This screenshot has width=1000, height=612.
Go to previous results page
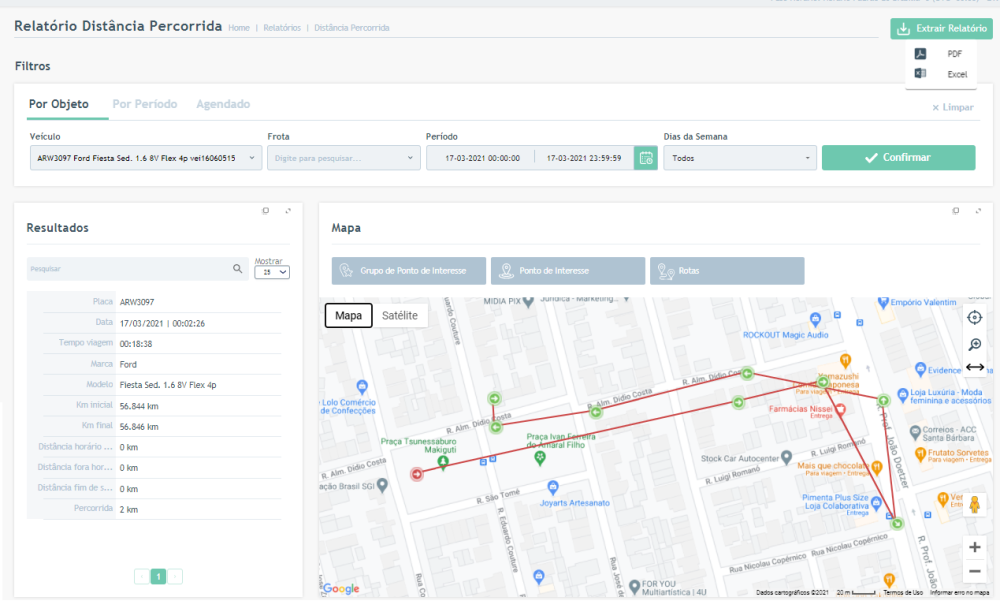(142, 576)
